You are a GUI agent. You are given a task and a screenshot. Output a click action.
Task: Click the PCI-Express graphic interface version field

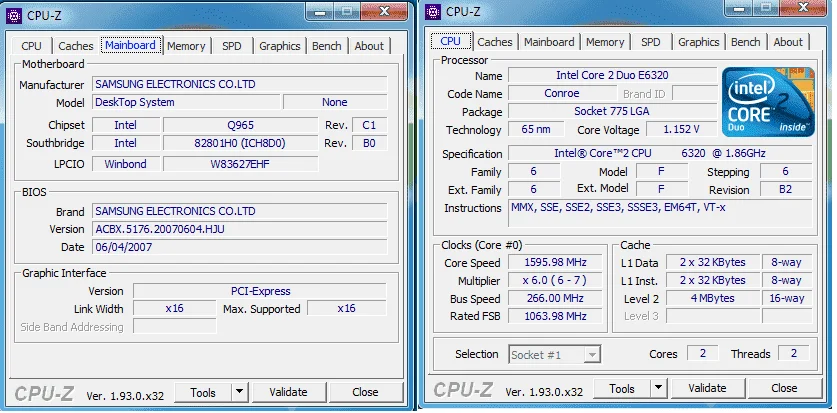(x=260, y=291)
